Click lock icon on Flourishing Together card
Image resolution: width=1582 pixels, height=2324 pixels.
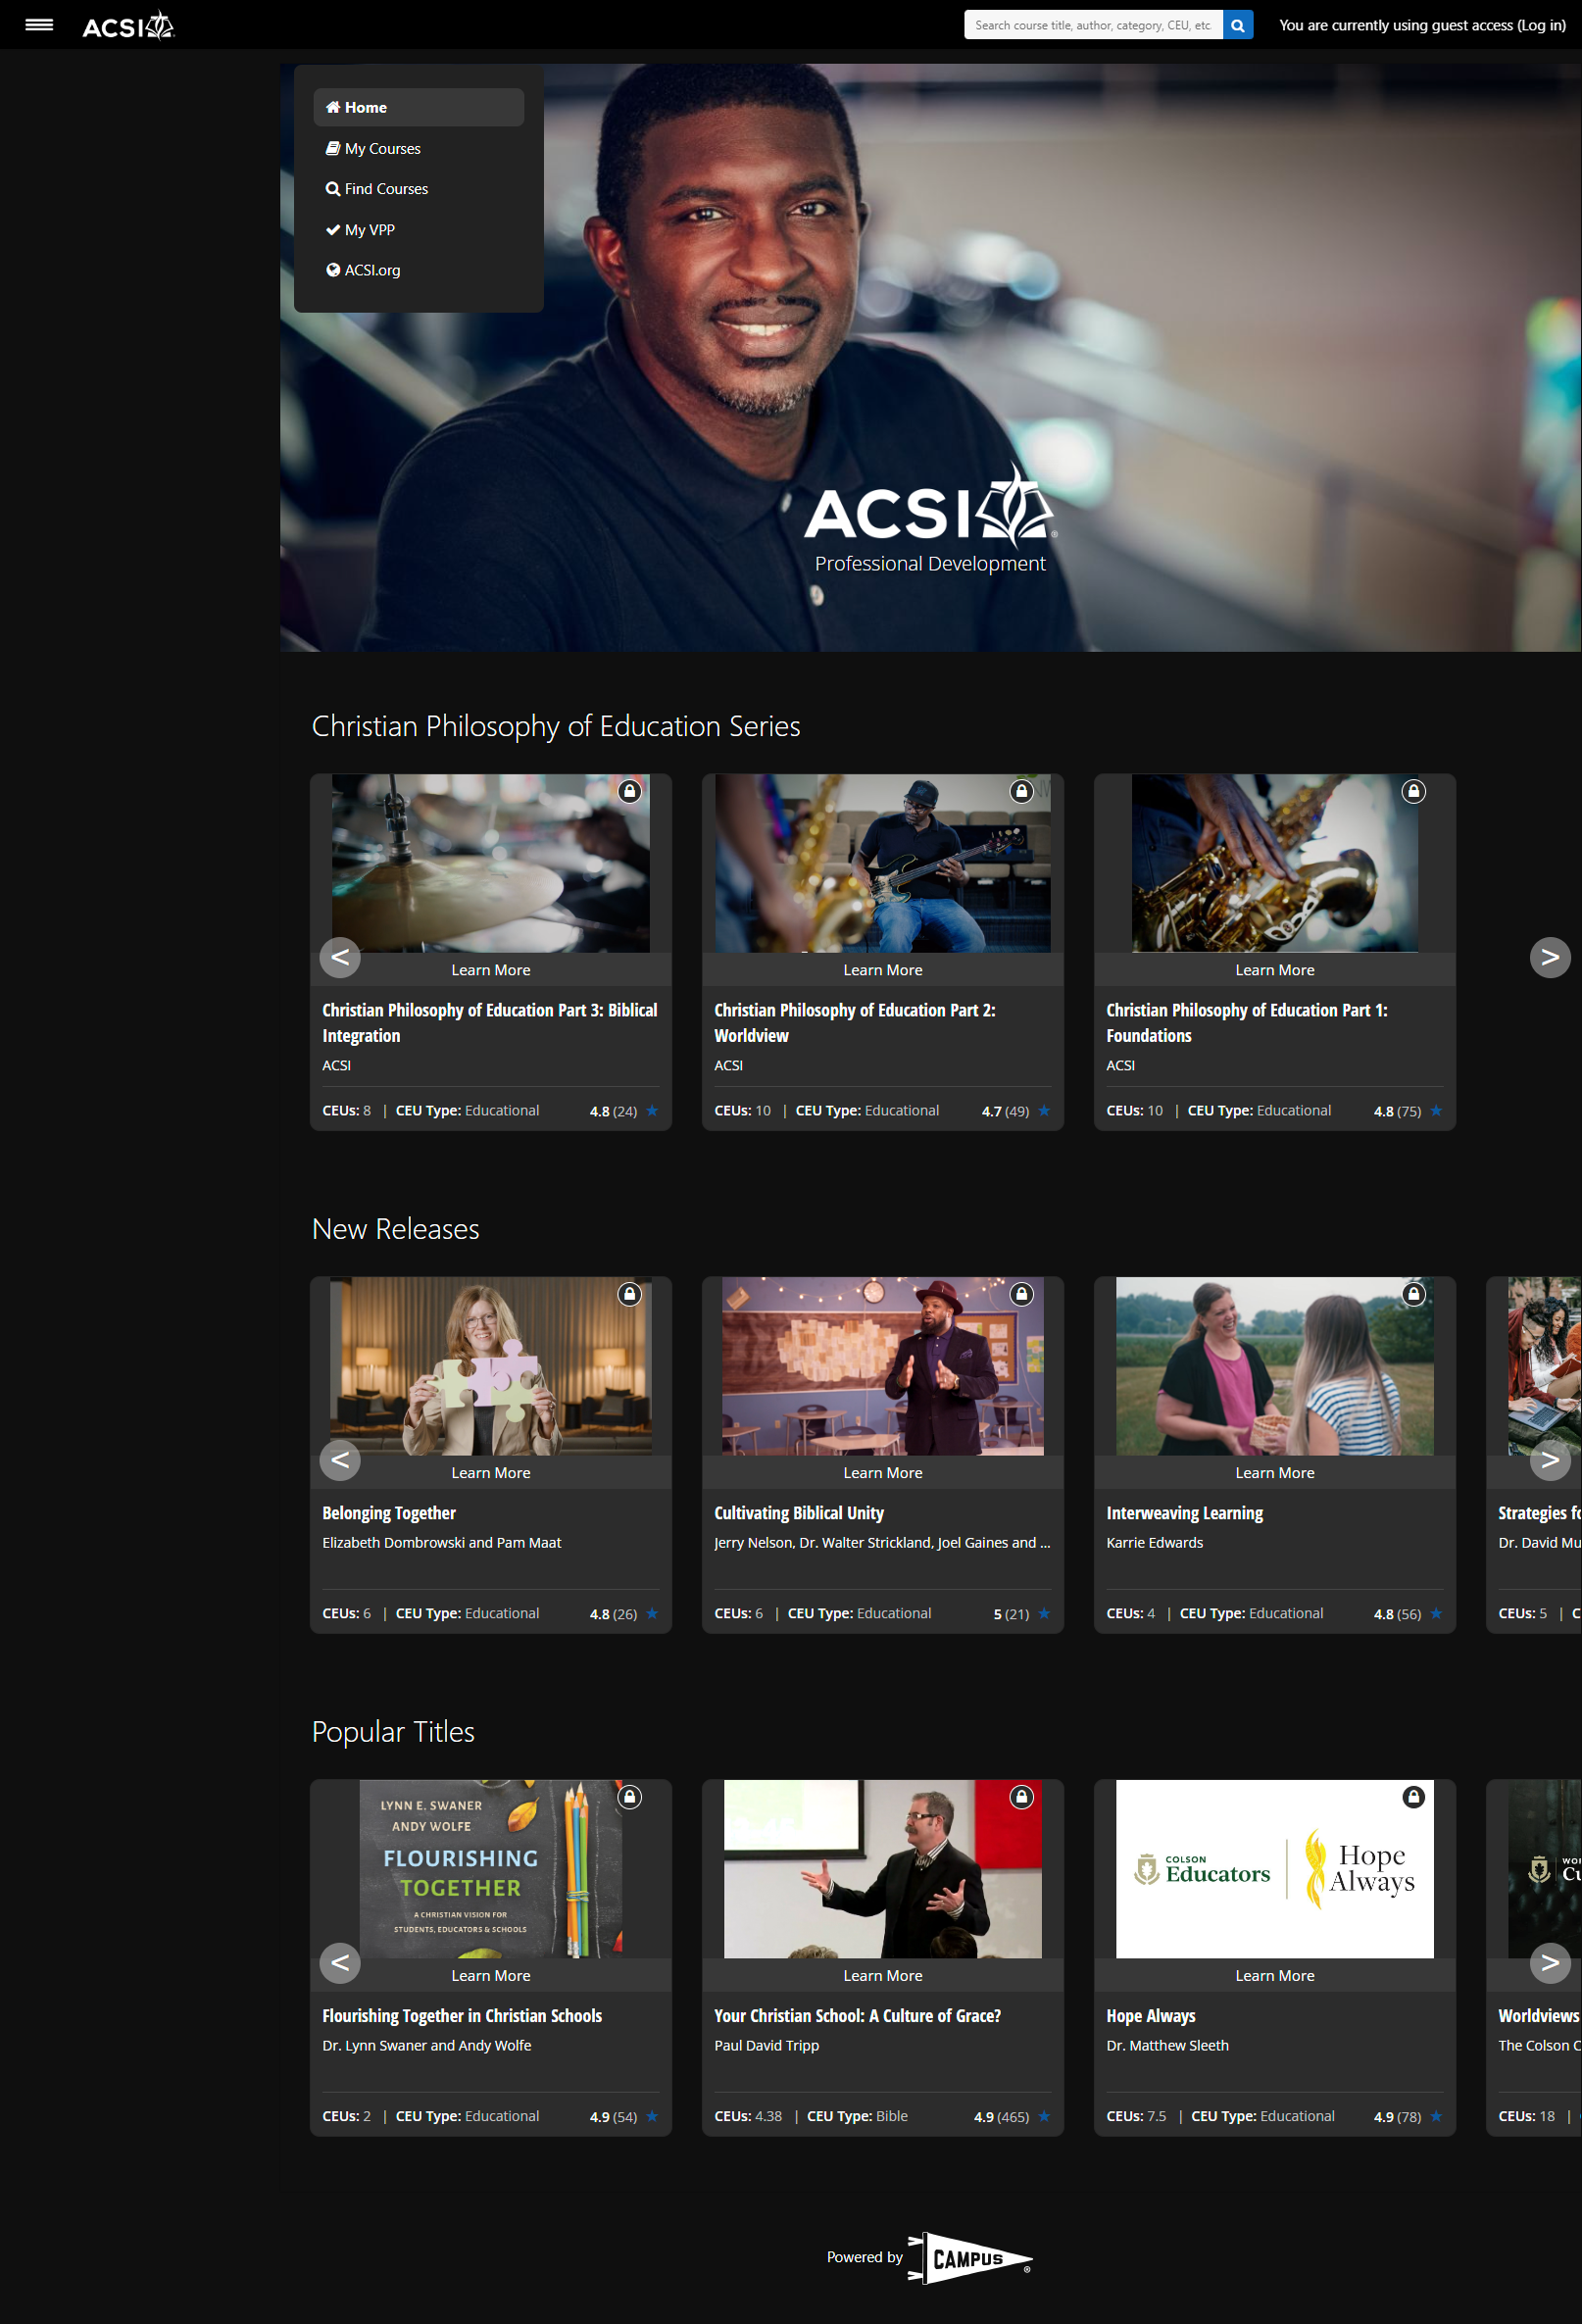tap(629, 1797)
